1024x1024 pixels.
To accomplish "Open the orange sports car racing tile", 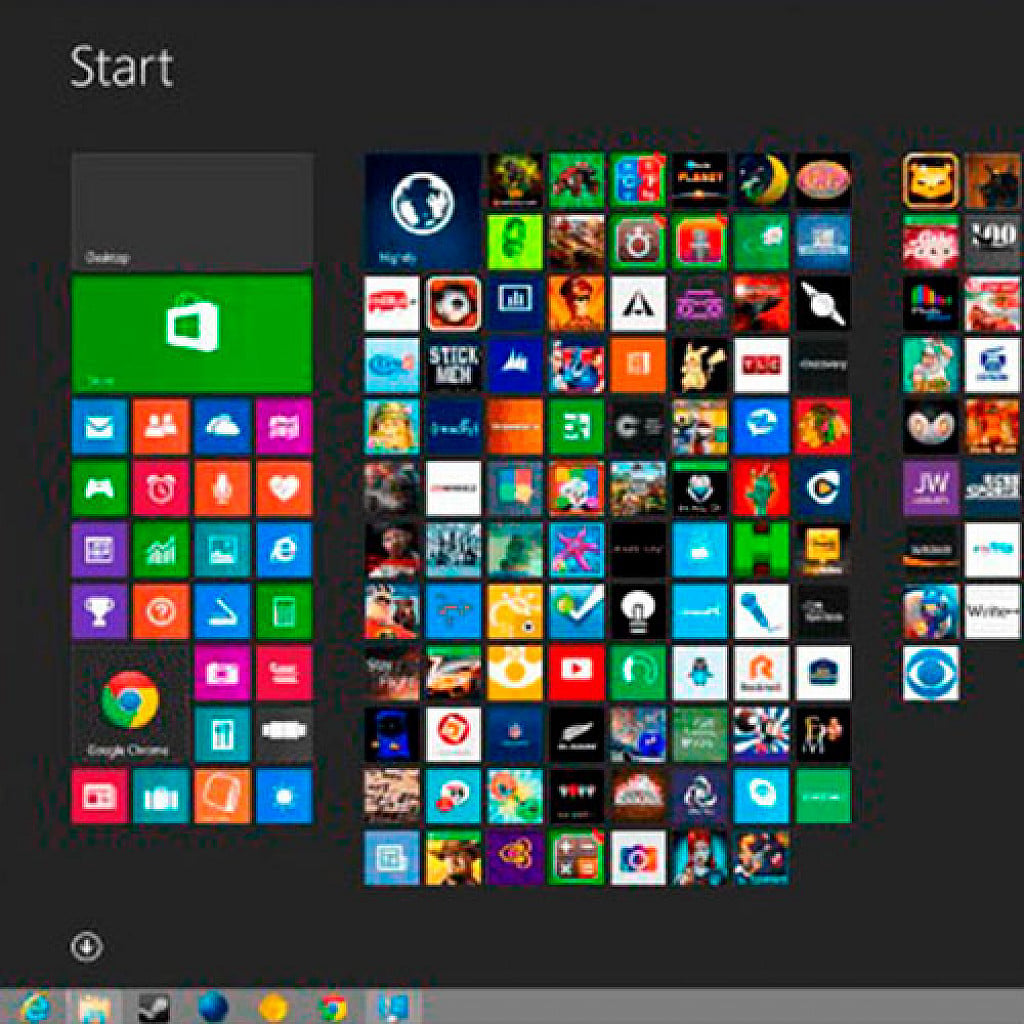I will (x=453, y=673).
